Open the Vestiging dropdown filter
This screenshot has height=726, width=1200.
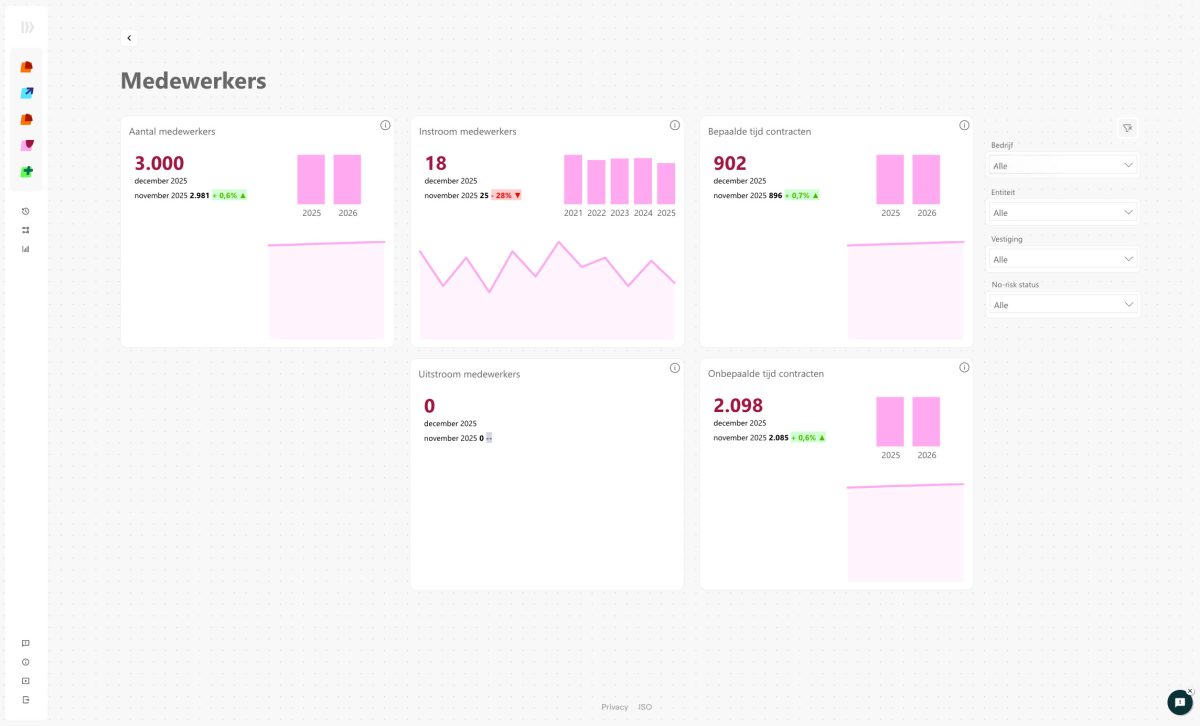pos(1062,259)
